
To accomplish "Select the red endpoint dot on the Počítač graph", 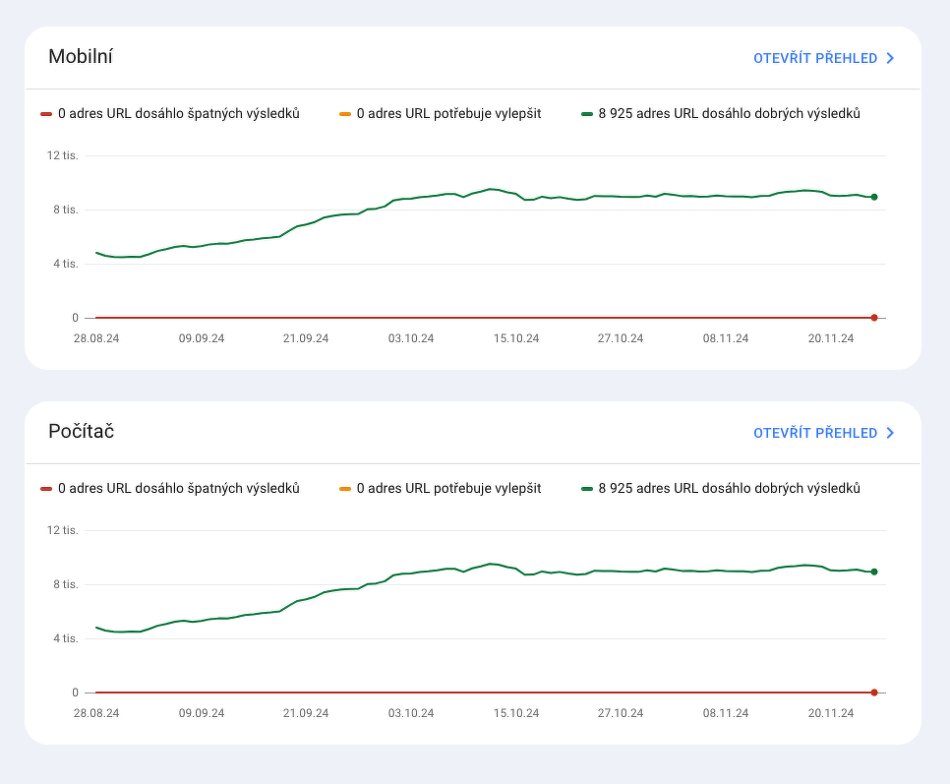I will pos(874,692).
